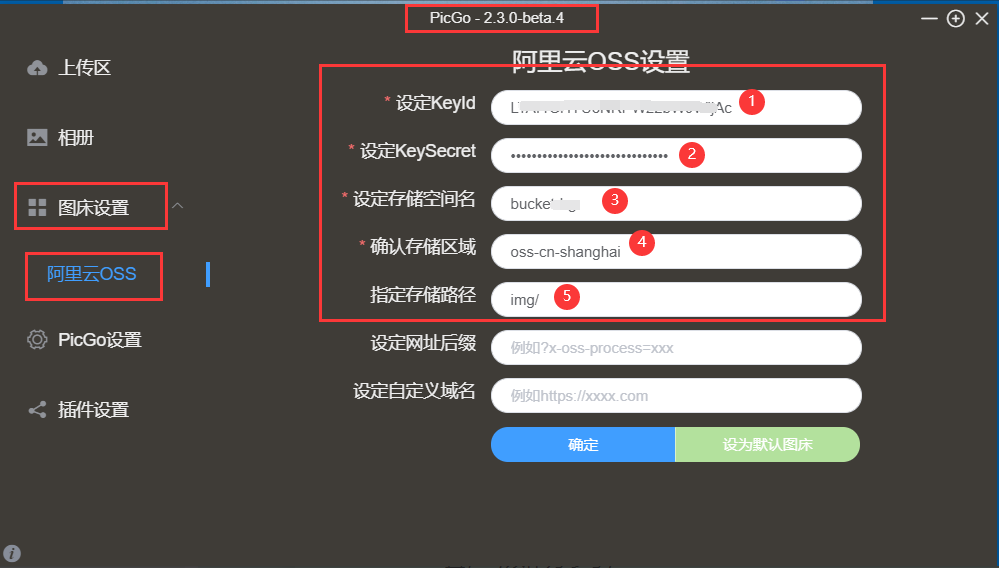This screenshot has width=999, height=568.
Task: Select 阿里云OSS in the sidebar
Action: [91, 274]
